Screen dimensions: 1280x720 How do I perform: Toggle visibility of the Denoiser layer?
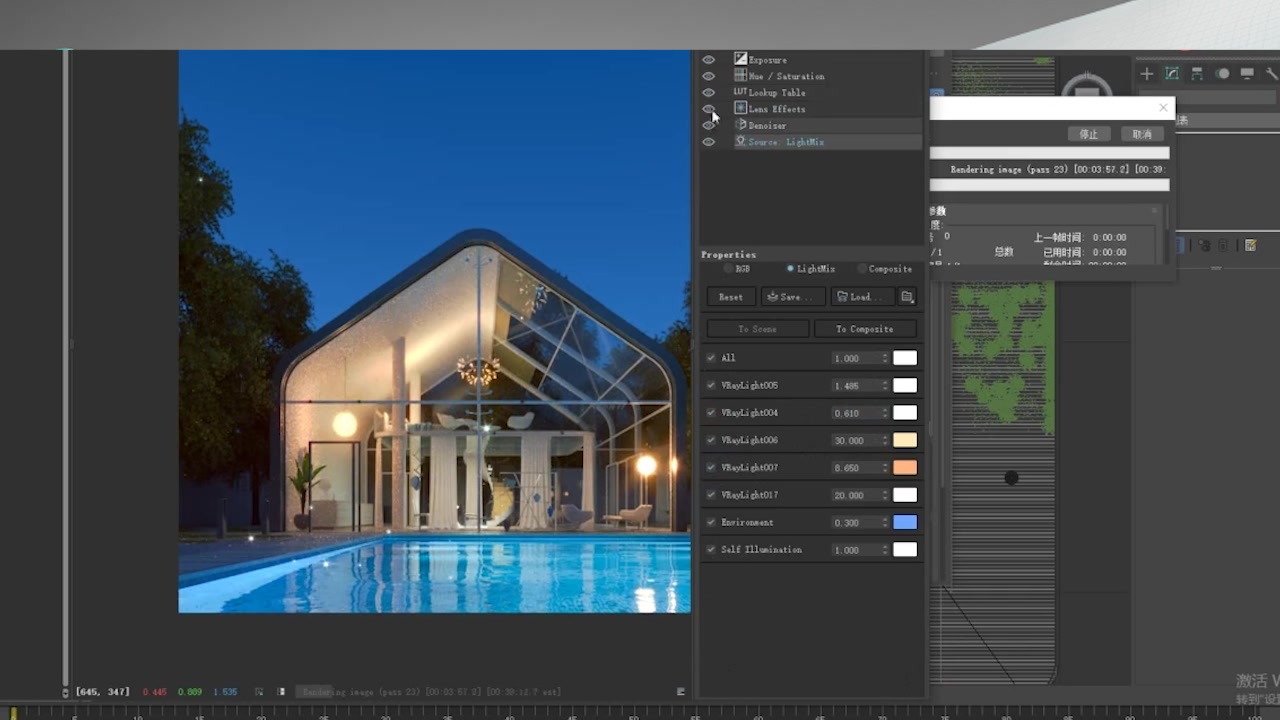point(708,125)
